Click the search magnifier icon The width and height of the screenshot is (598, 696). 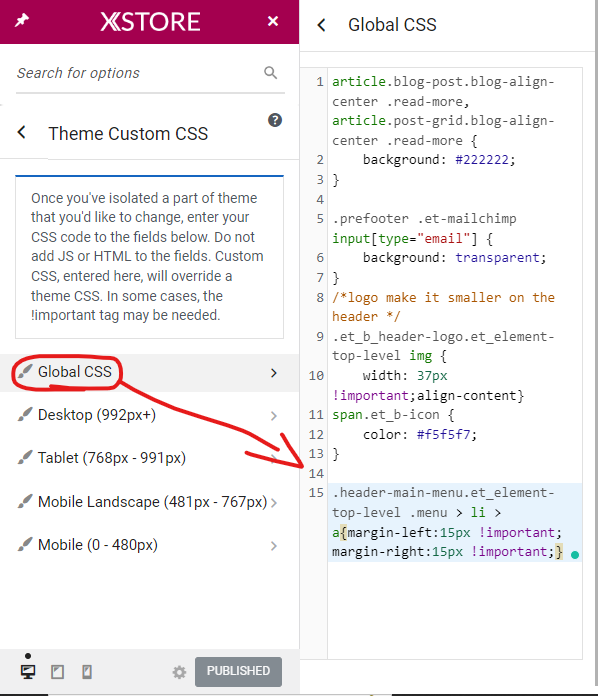pos(270,72)
